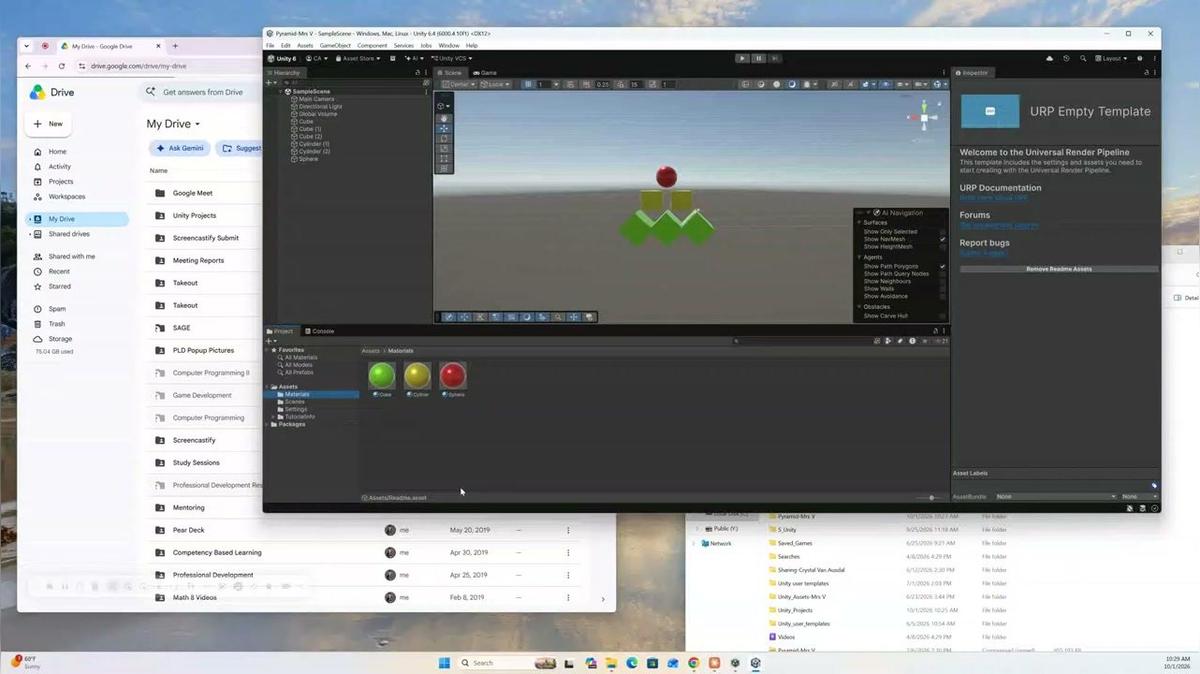The width and height of the screenshot is (1200, 674).
Task: Select the Transform tool in Scene view
Action: 444,168
